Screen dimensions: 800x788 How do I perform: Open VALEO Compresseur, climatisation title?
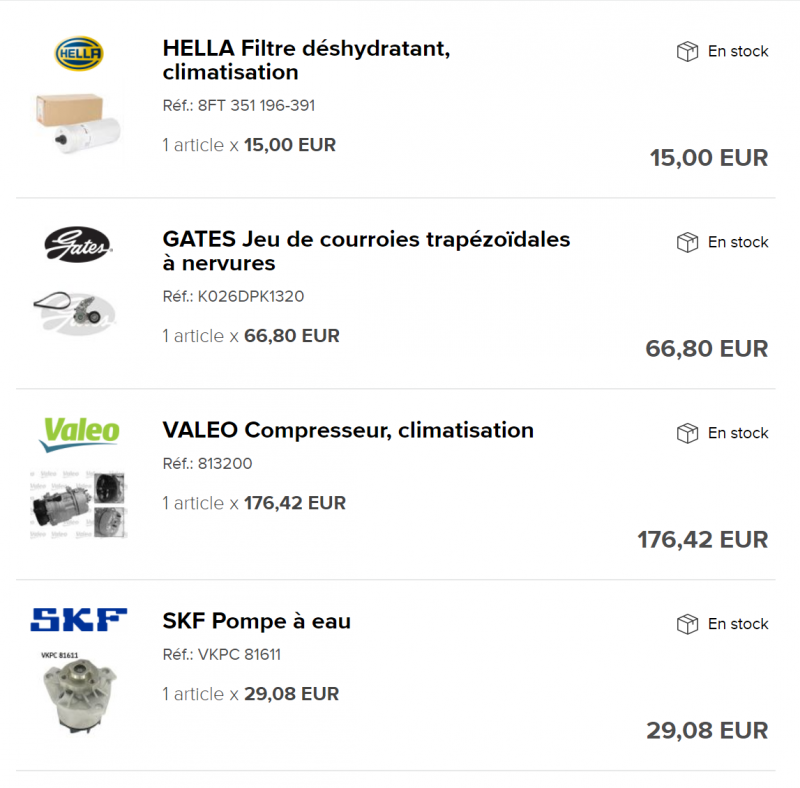coord(348,430)
